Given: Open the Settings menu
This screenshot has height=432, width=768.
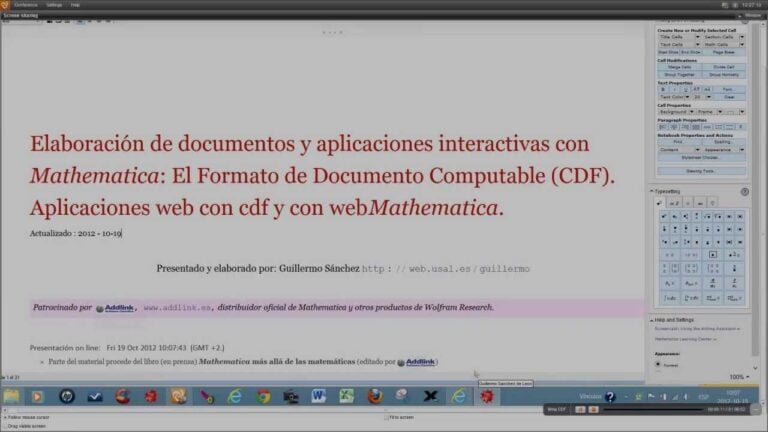Looking at the screenshot, I should [54, 5].
